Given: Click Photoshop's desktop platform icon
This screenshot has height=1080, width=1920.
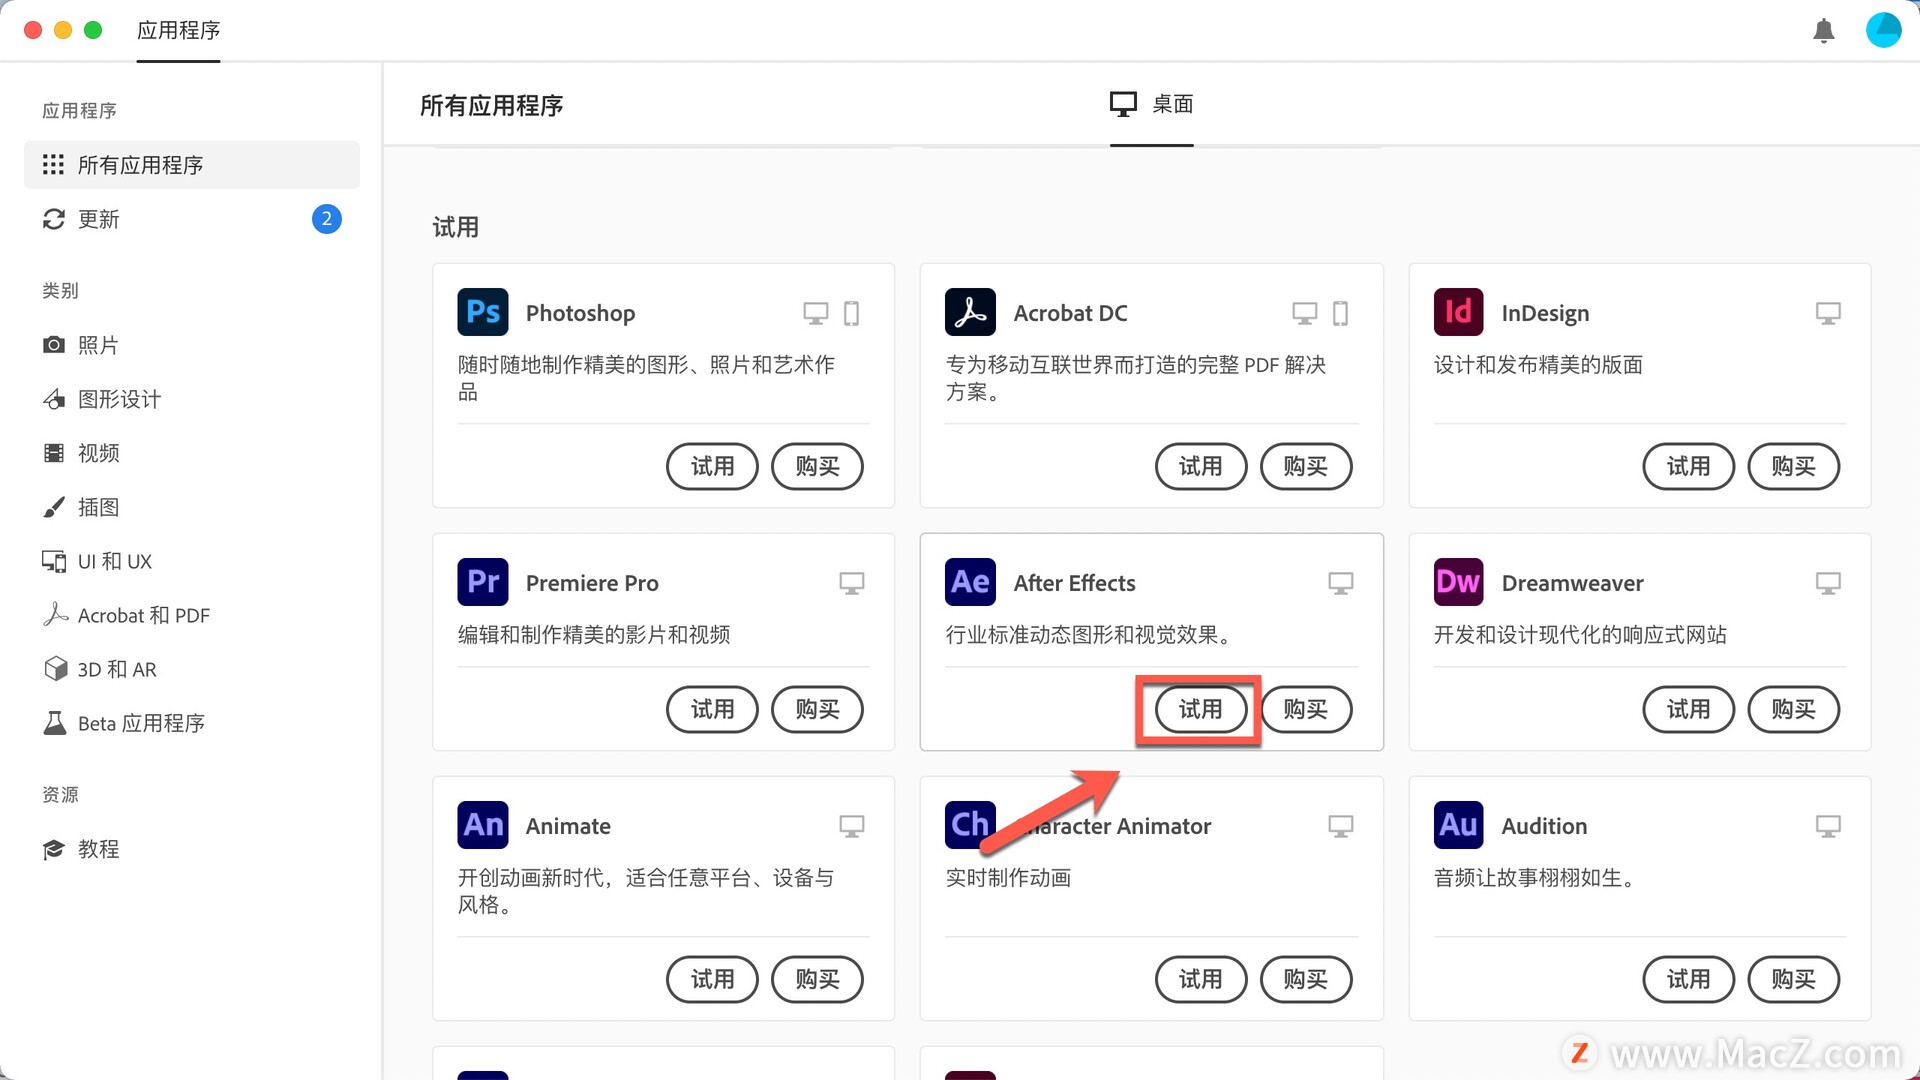Looking at the screenshot, I should (816, 314).
